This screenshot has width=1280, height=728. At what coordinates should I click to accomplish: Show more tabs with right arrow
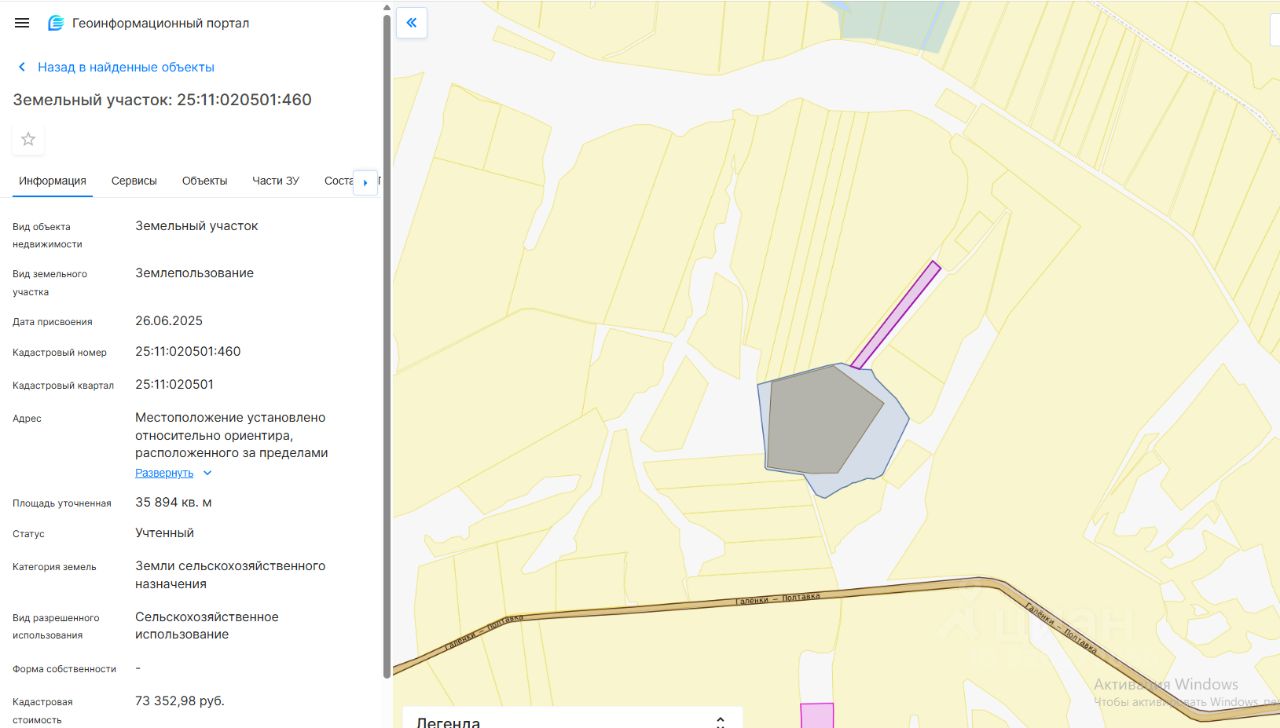click(x=365, y=182)
